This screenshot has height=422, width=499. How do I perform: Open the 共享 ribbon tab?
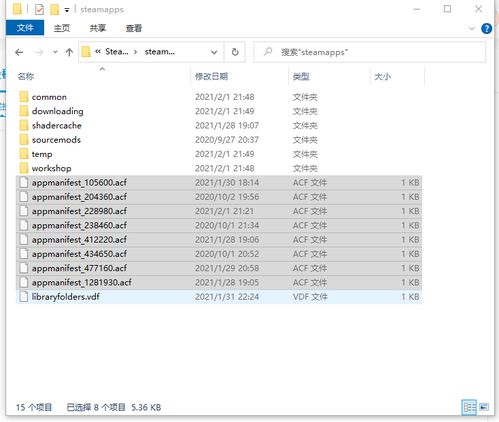coord(97,28)
